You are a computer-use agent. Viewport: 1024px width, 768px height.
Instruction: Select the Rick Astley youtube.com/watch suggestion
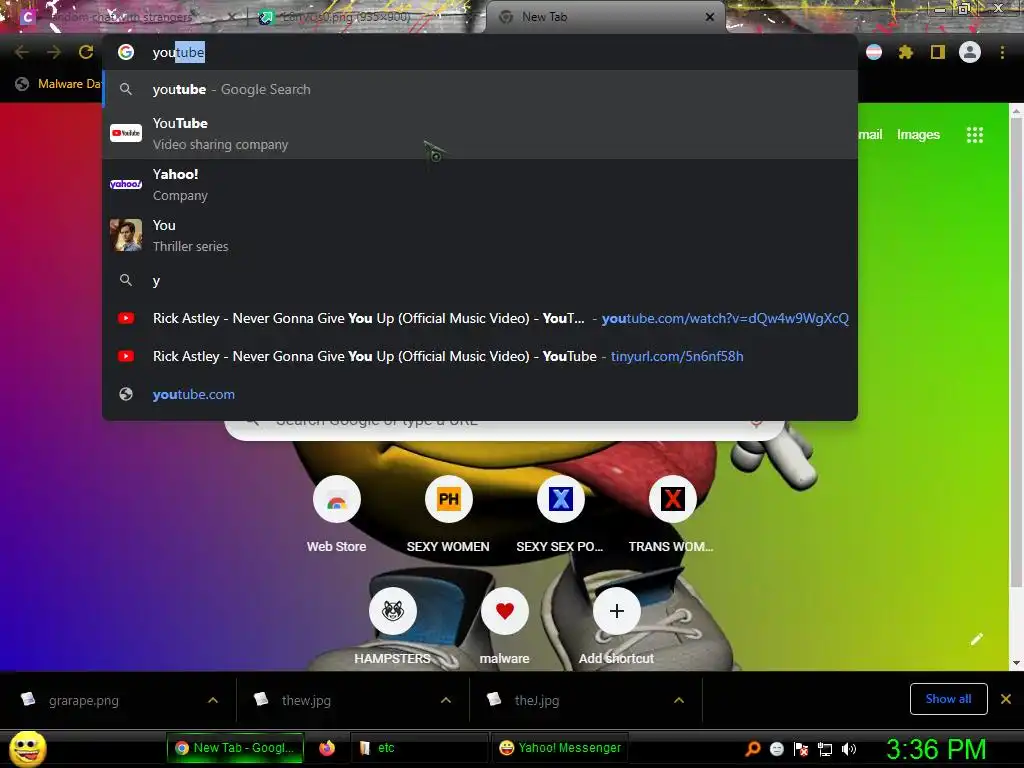[x=480, y=318]
